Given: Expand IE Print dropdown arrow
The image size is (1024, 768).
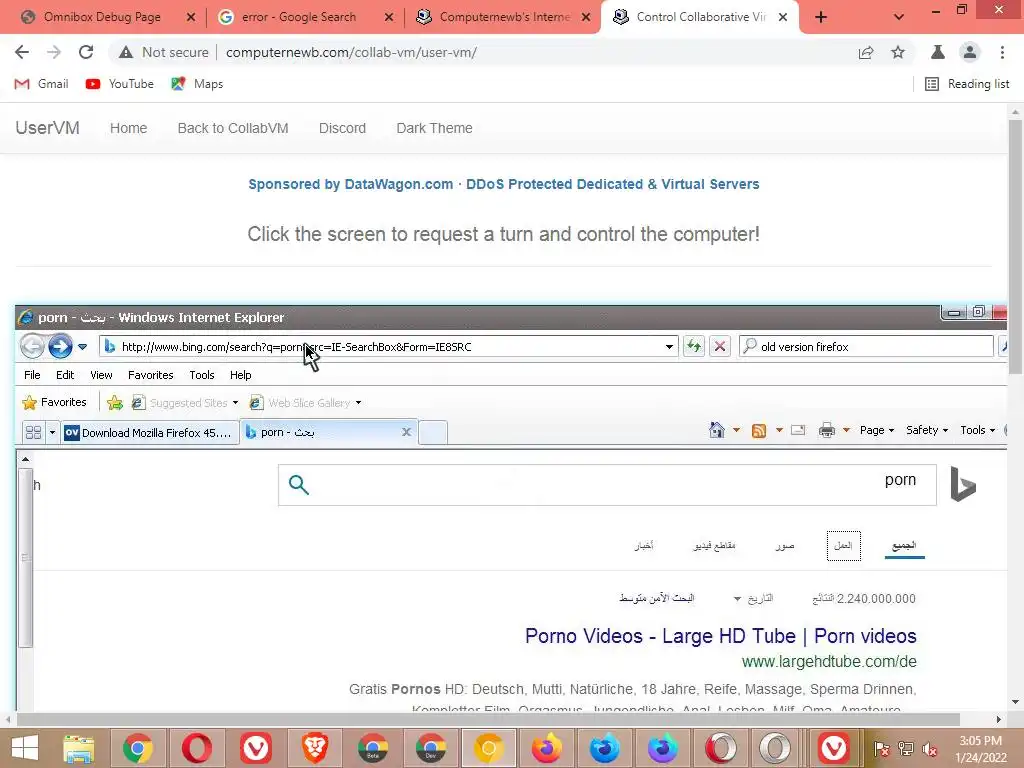Looking at the screenshot, I should tap(846, 430).
